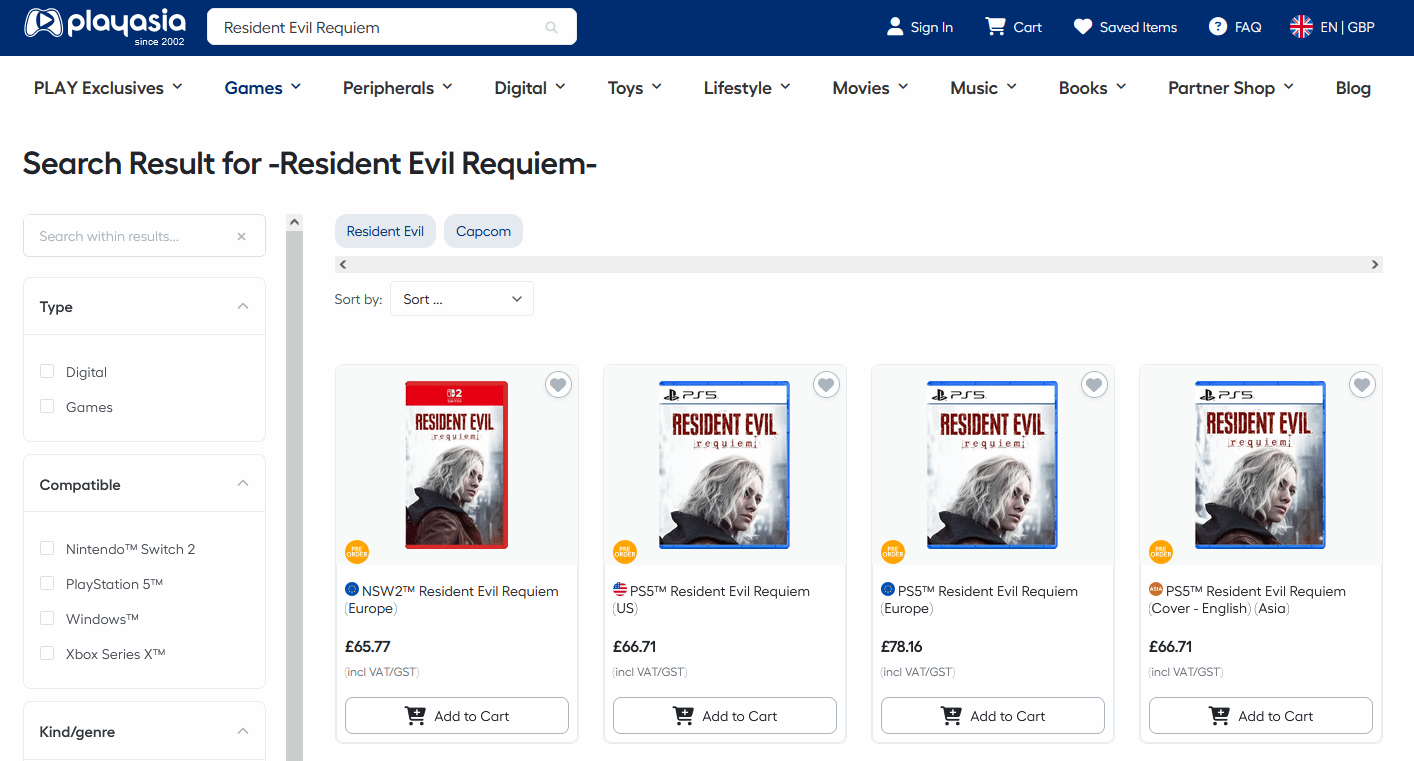Screen dimensions: 1414x761
Task: Save the NSW2 Resident Evil Requiem via heart
Action: coord(558,384)
